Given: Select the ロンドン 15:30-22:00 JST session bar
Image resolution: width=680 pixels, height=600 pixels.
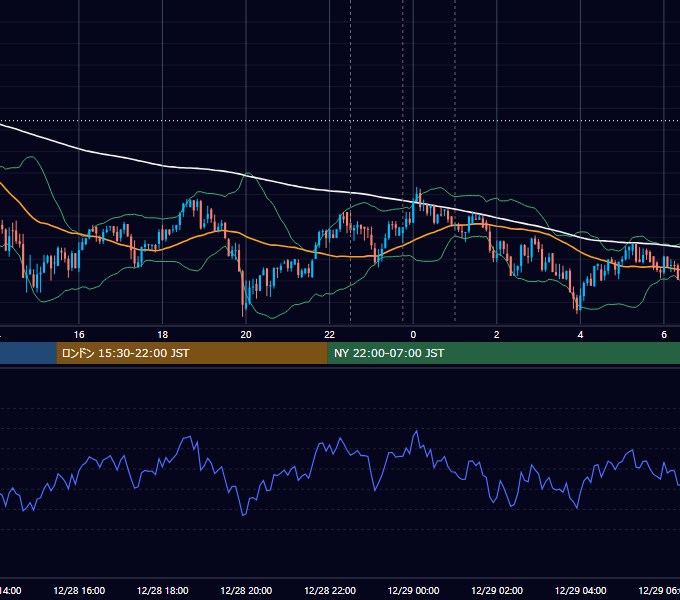Looking at the screenshot, I should (x=192, y=353).
